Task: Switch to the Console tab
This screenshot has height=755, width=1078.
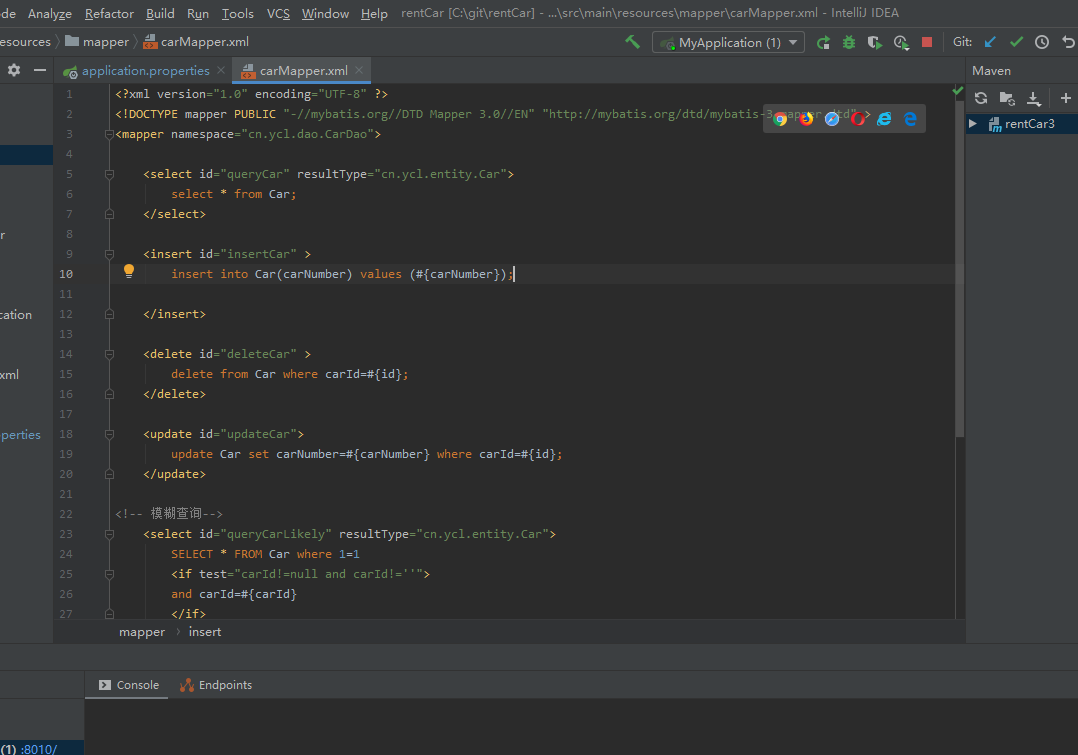Action: pos(129,685)
